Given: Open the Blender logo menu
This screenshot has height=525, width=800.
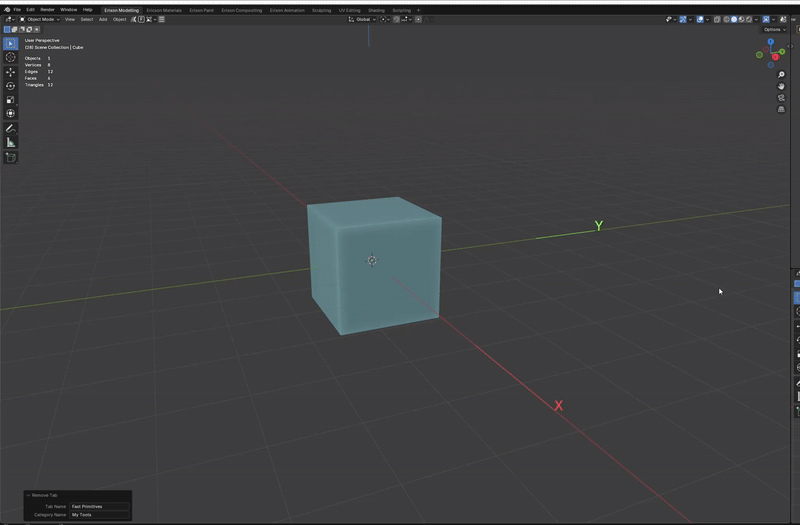Looking at the screenshot, I should (x=7, y=10).
